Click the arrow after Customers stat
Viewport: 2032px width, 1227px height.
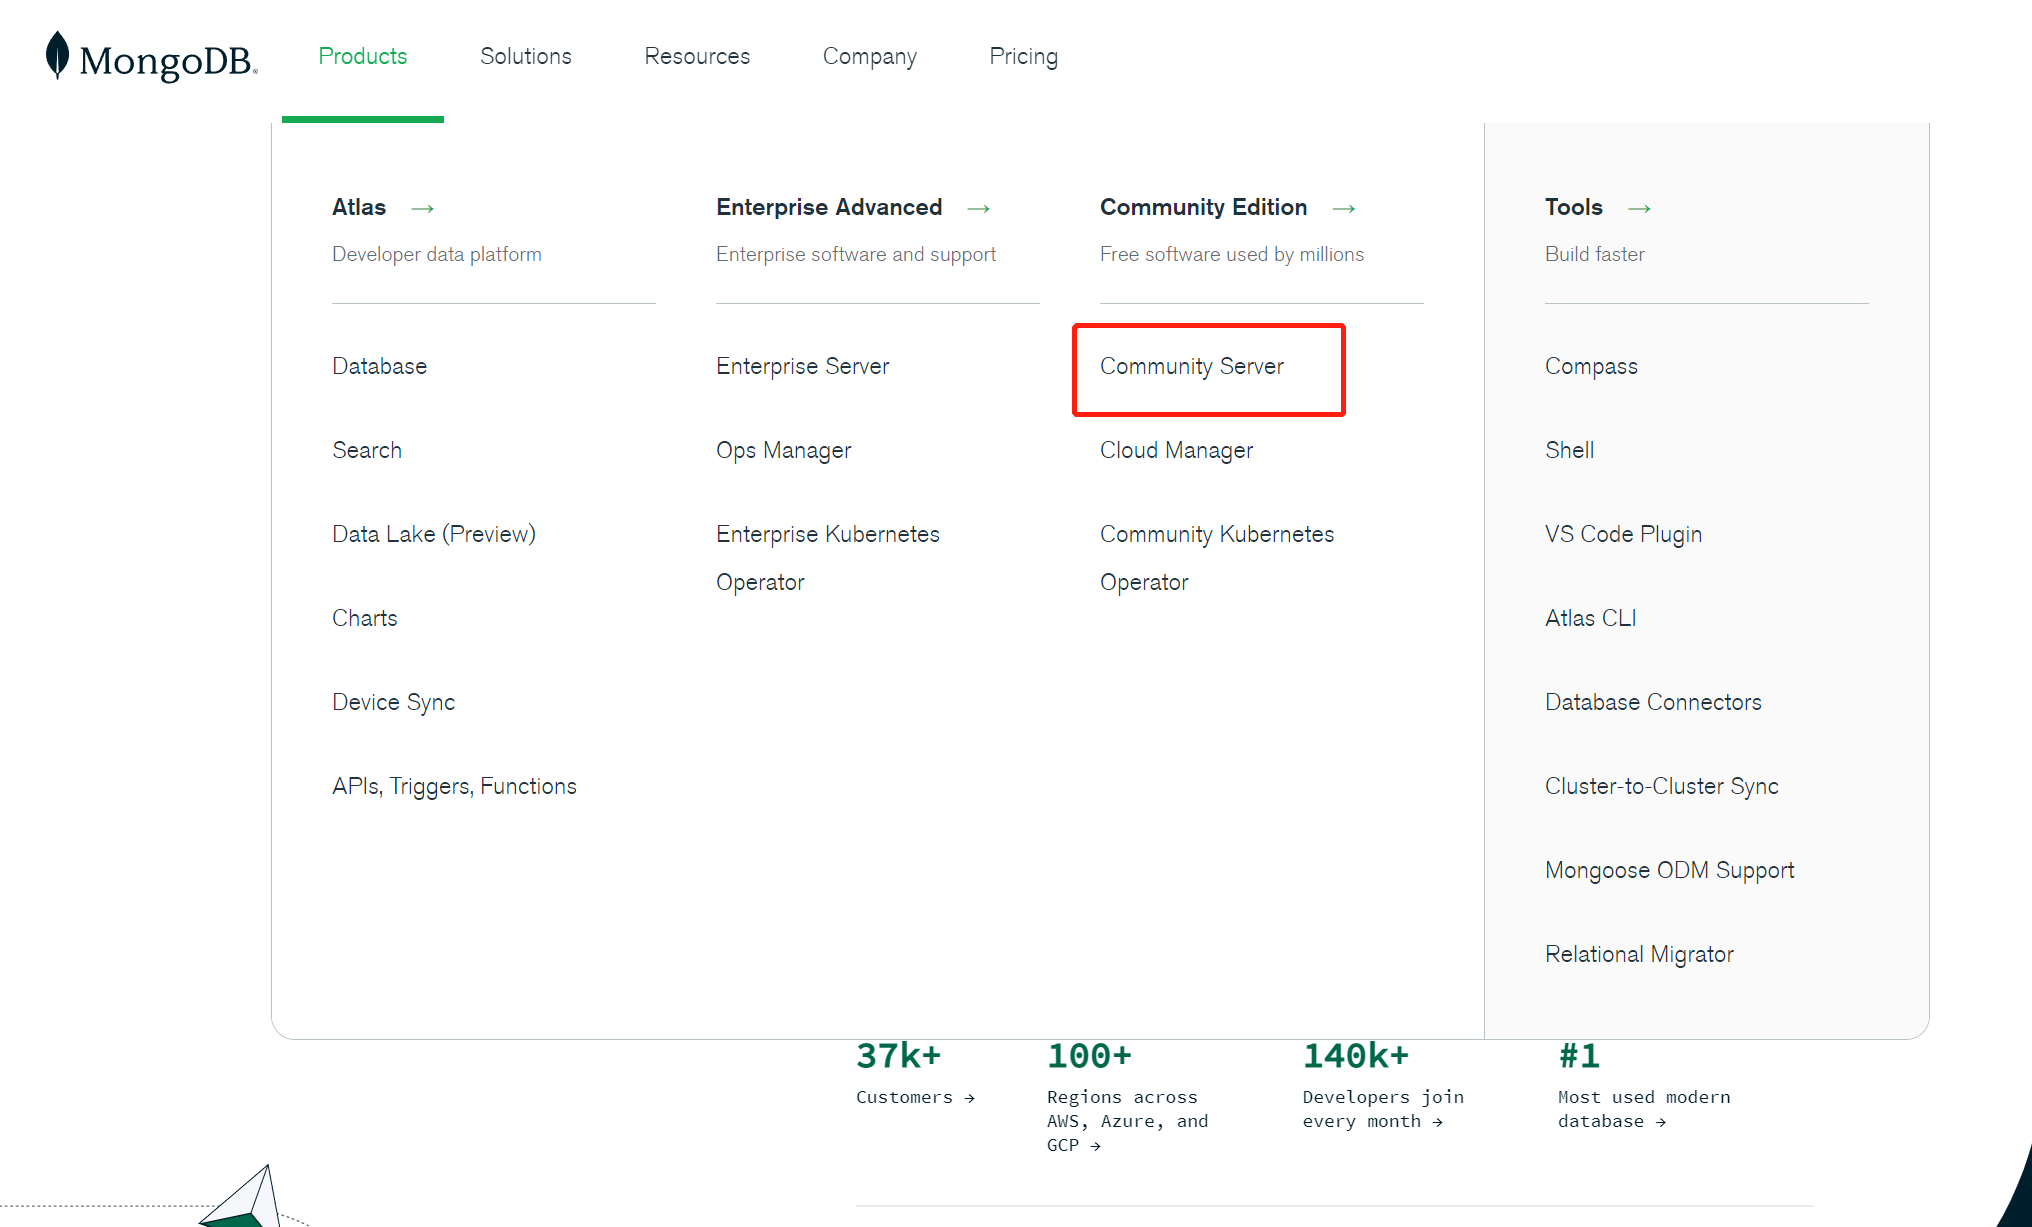click(x=969, y=1098)
